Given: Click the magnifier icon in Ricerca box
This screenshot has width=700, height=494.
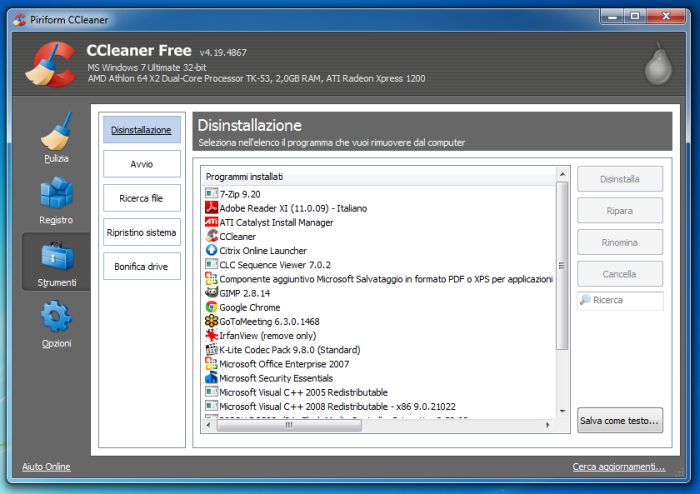Looking at the screenshot, I should 585,300.
